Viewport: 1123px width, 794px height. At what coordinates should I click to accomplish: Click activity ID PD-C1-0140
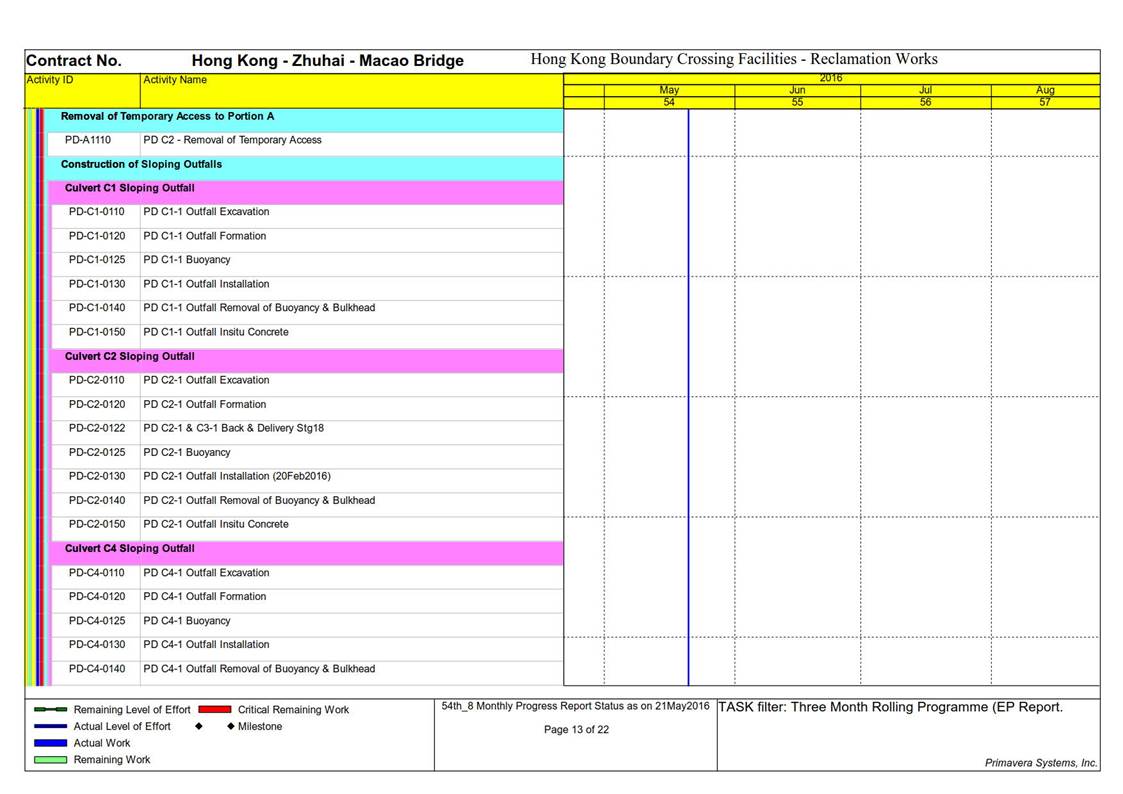97,308
